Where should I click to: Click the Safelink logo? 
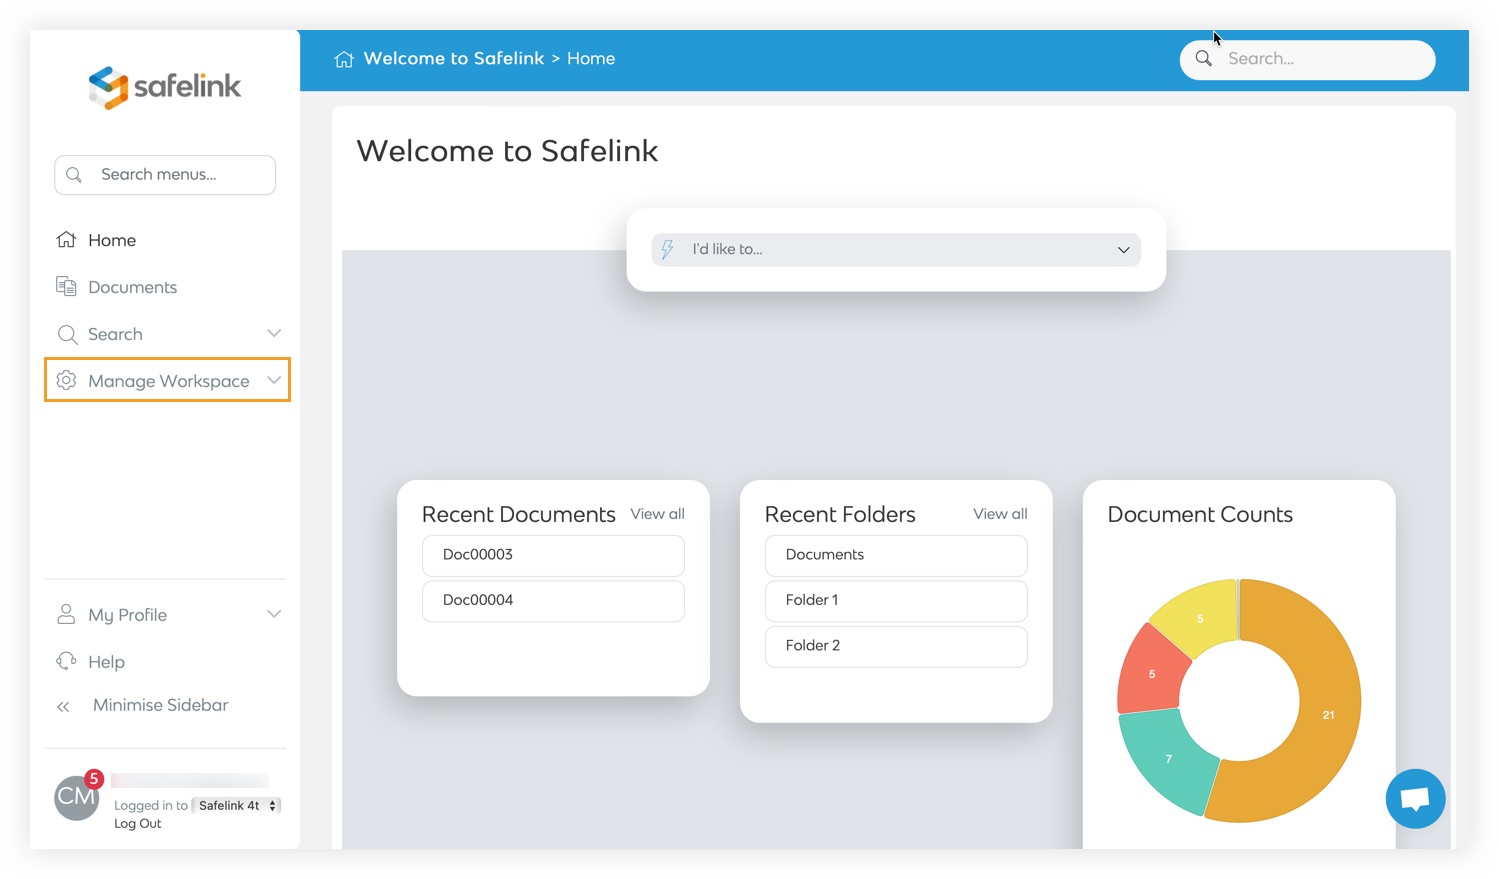tap(165, 87)
